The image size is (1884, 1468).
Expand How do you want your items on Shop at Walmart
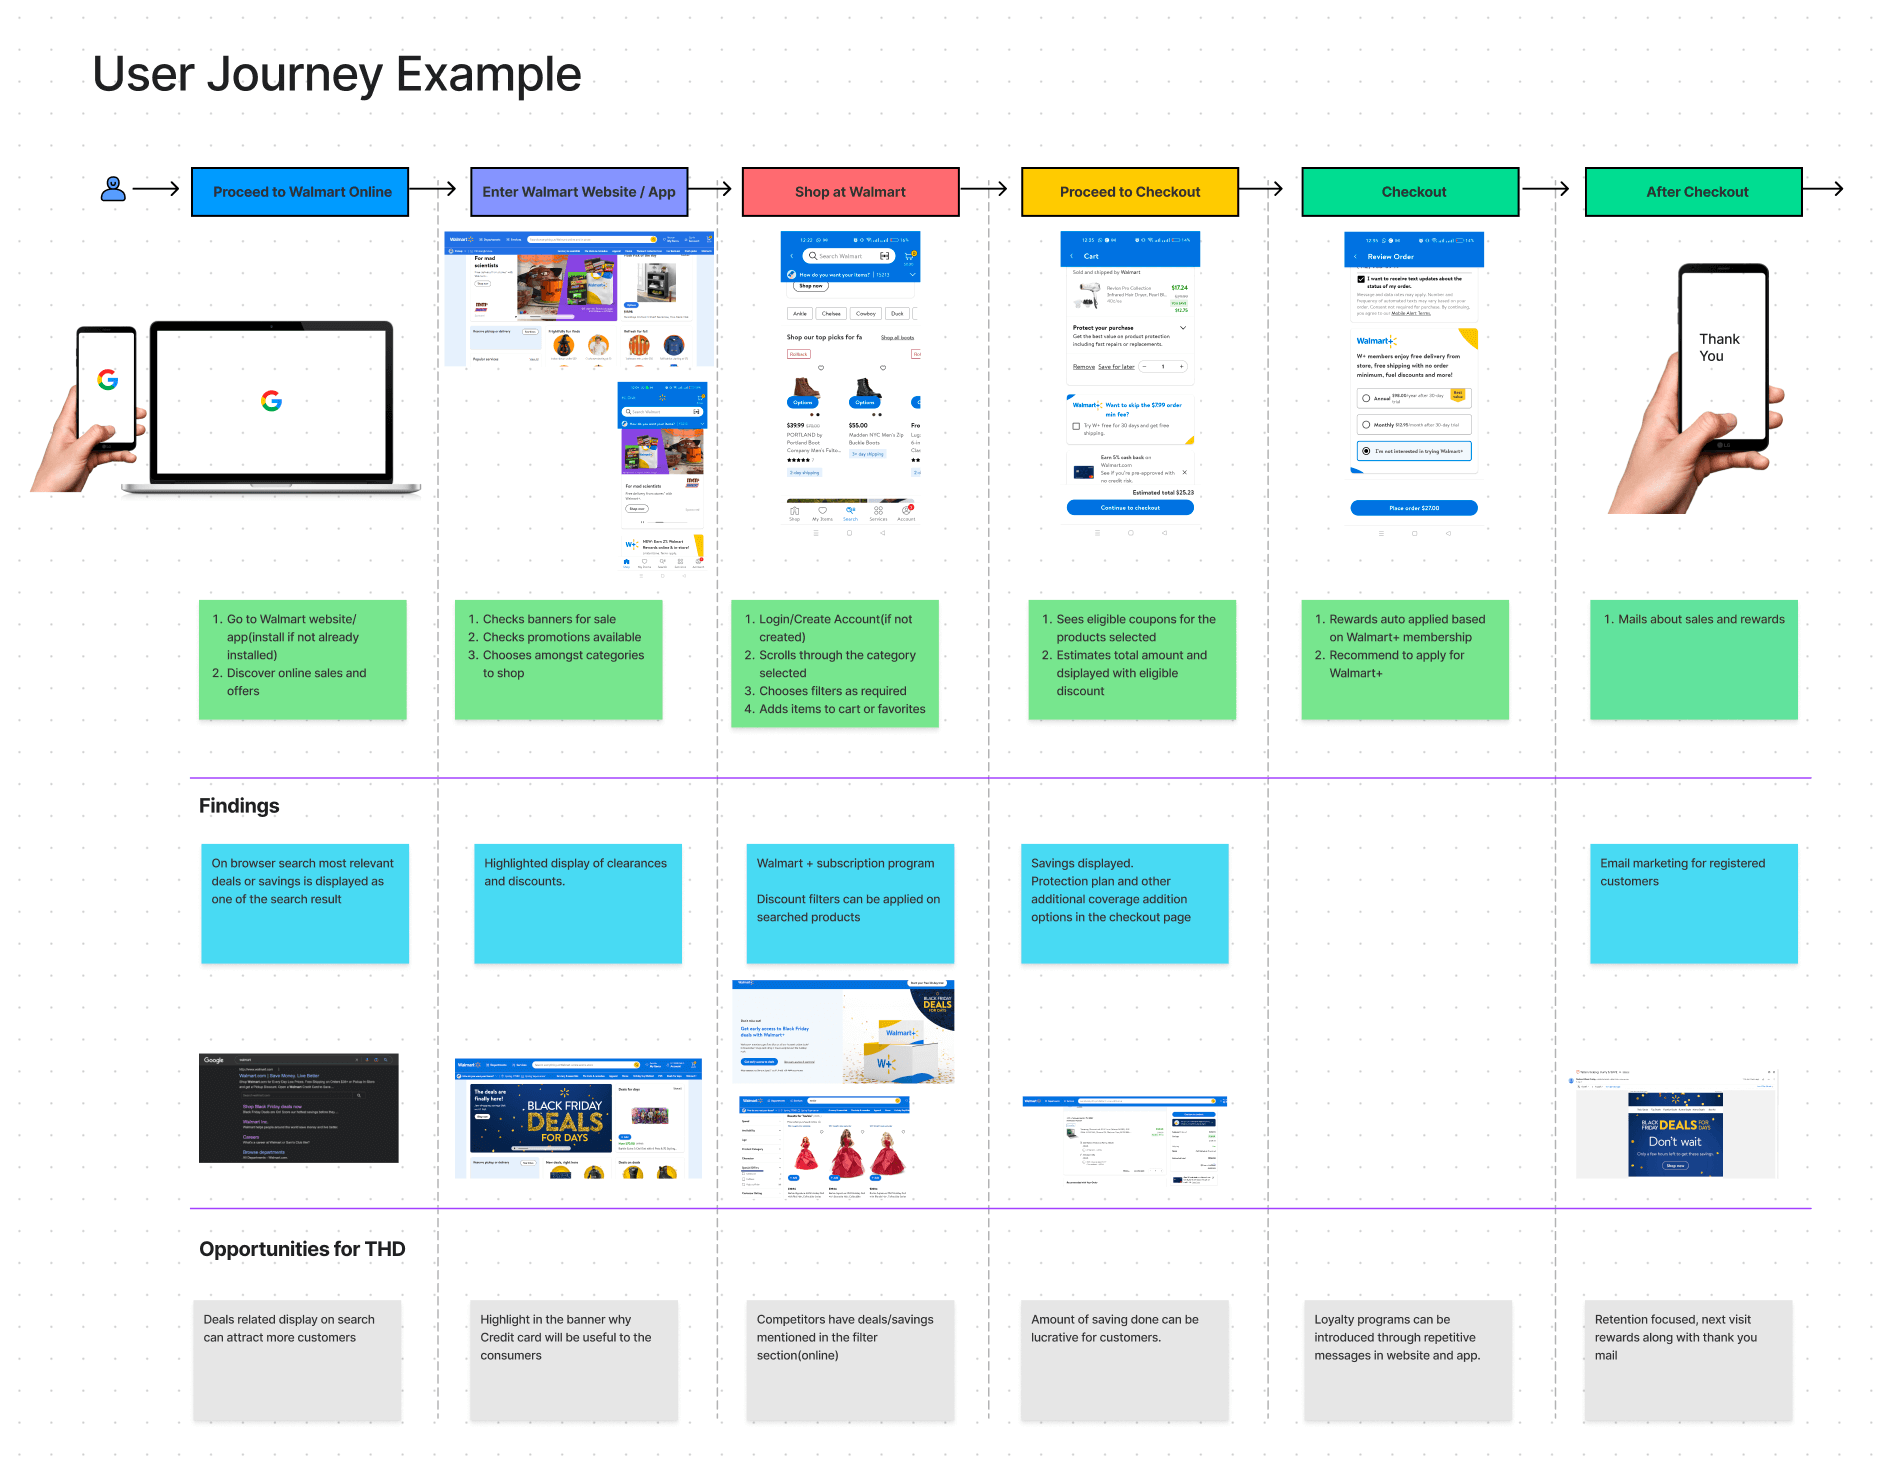(913, 275)
